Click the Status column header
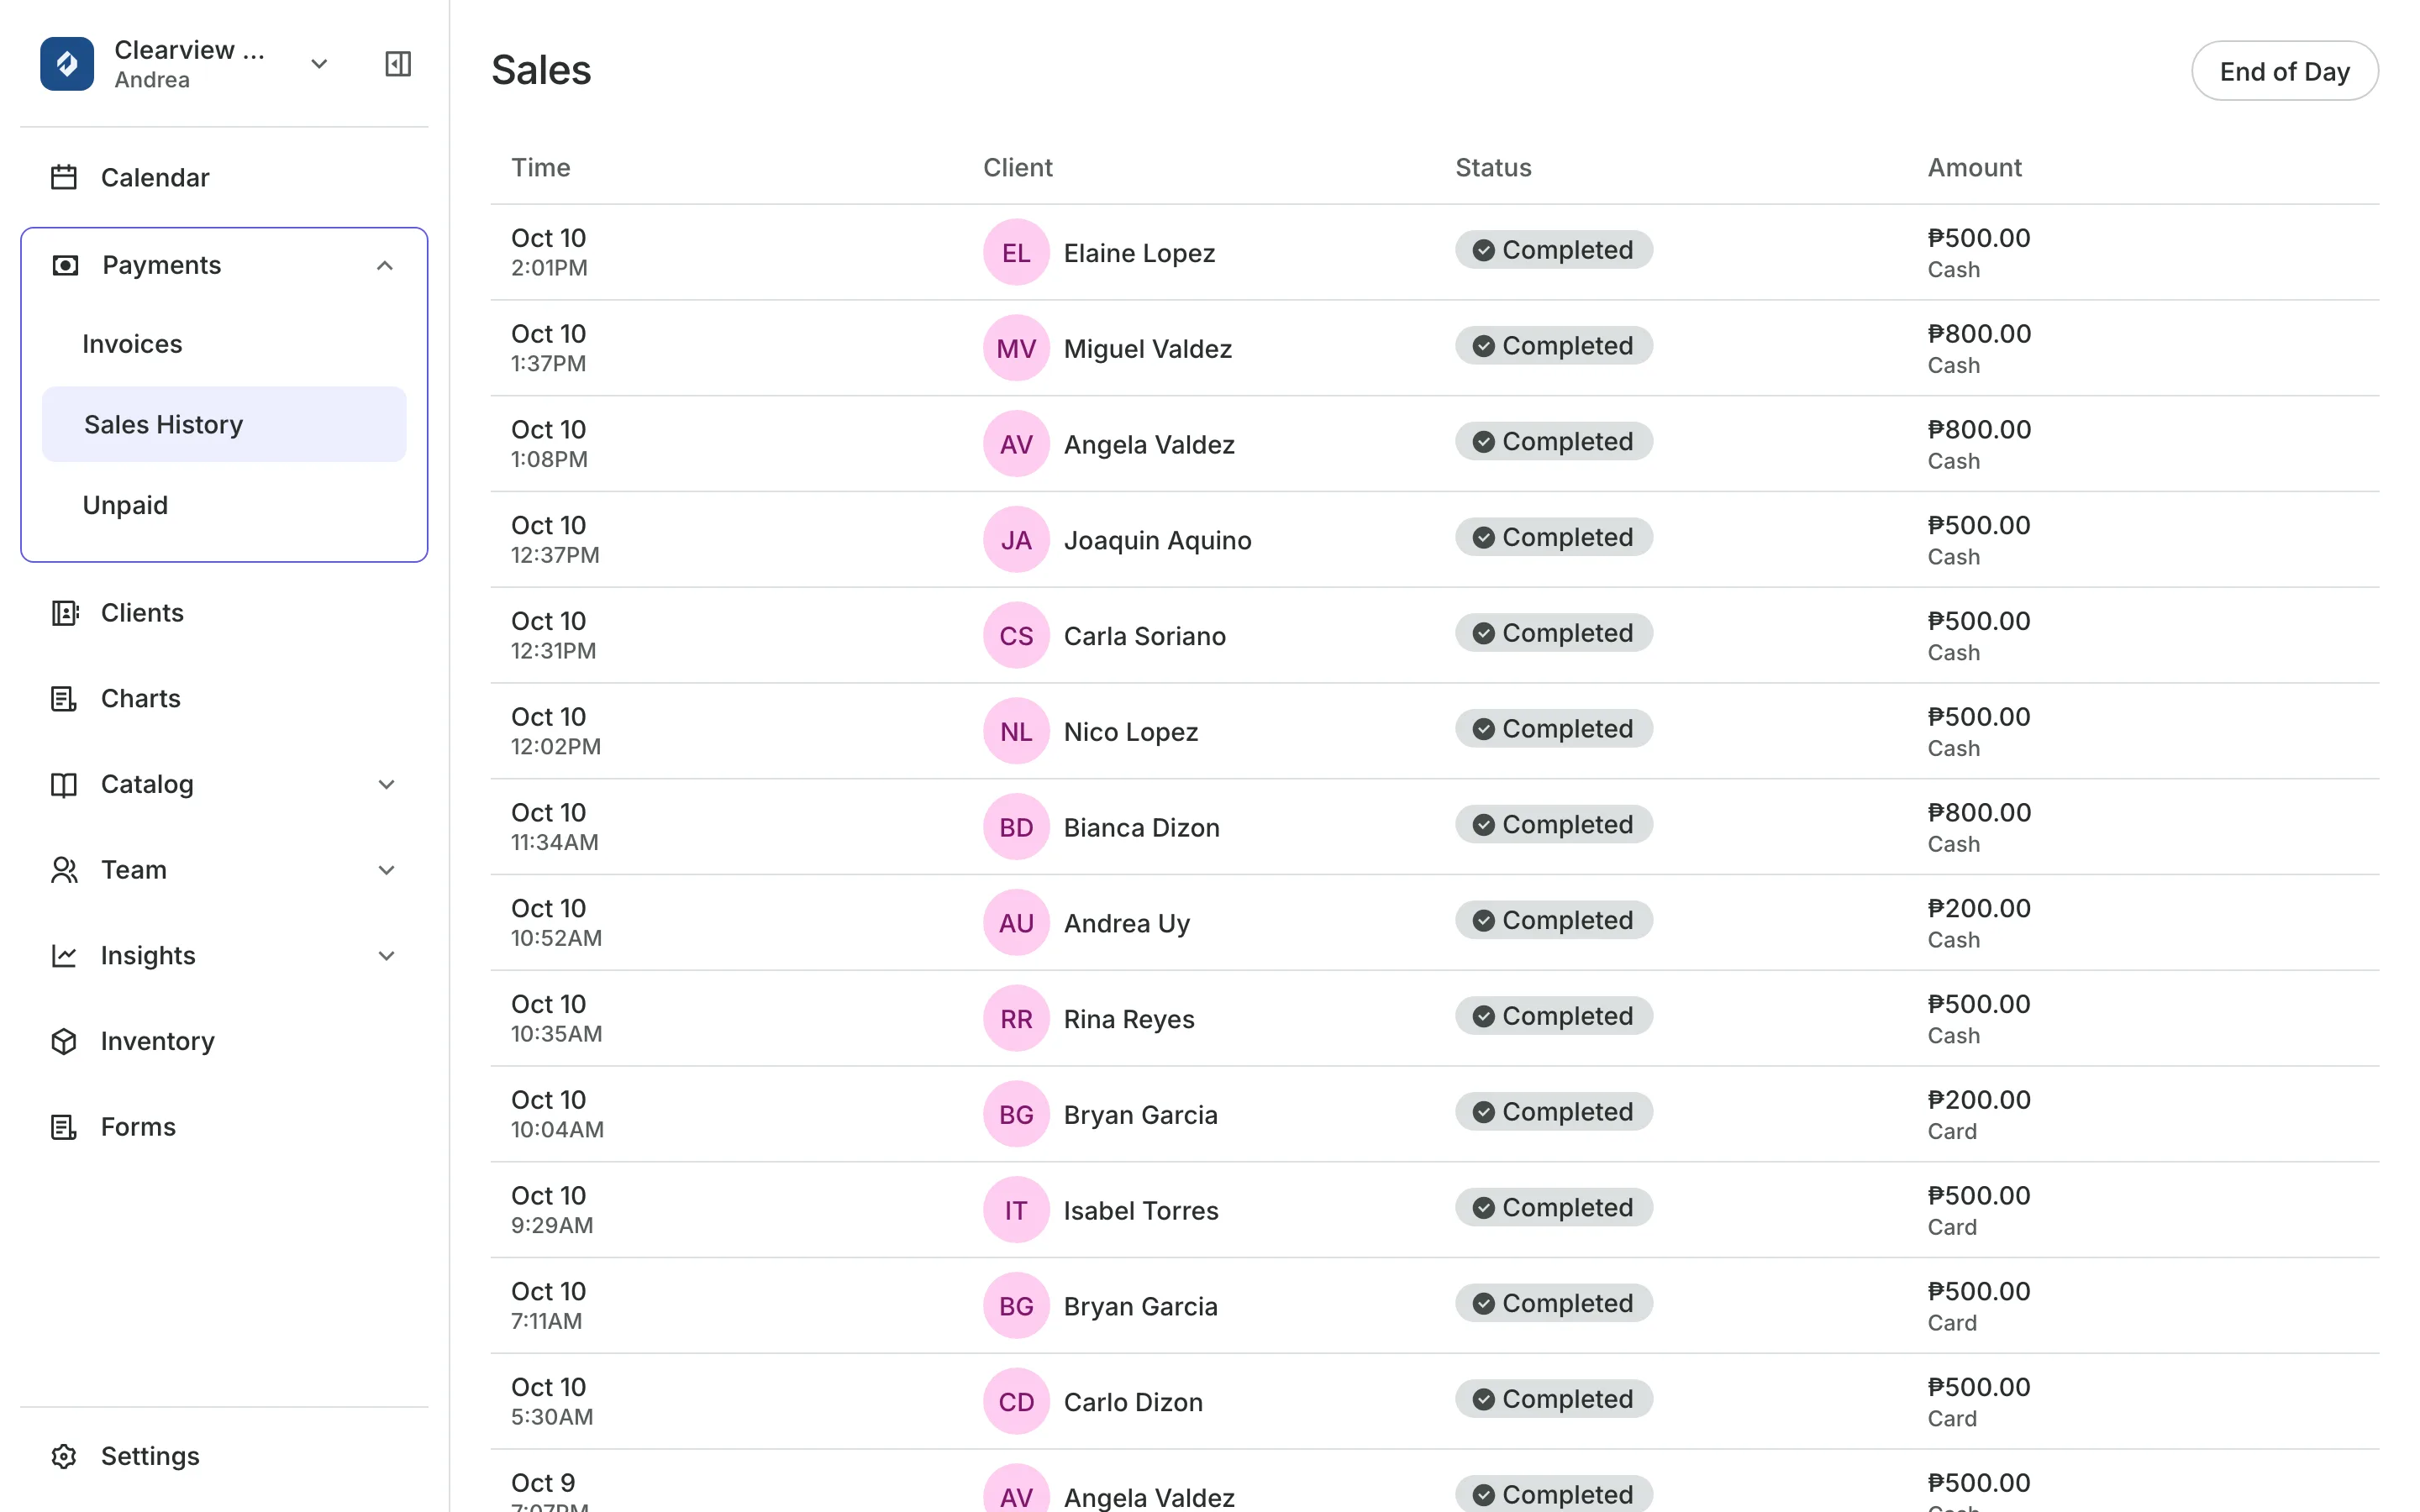 point(1493,167)
